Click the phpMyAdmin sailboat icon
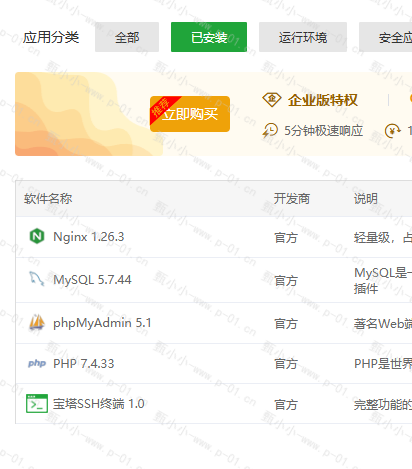The width and height of the screenshot is (412, 469). pos(37,322)
